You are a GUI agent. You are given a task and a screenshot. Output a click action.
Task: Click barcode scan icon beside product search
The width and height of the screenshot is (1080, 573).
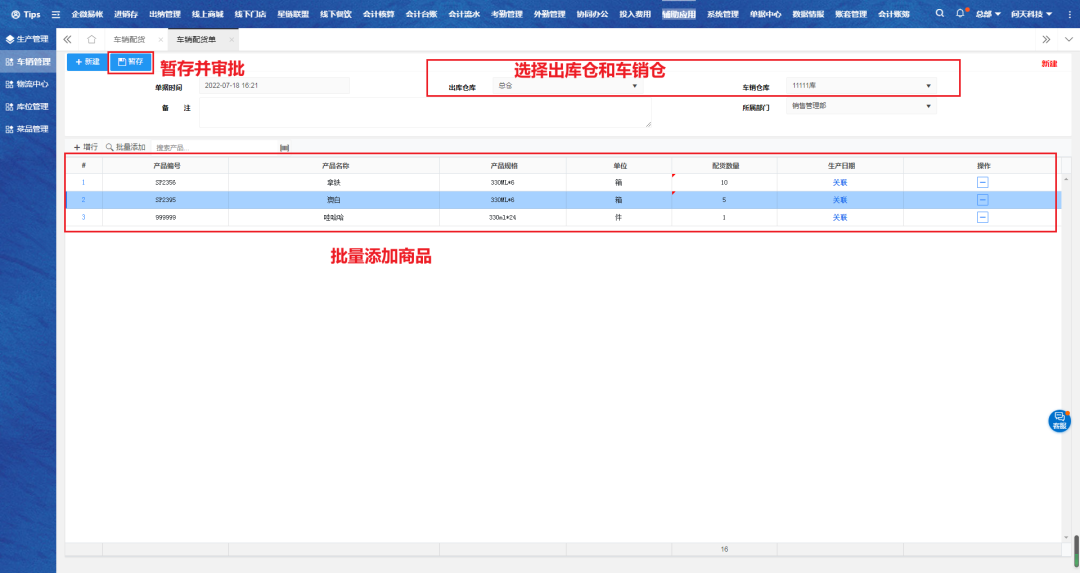[284, 147]
